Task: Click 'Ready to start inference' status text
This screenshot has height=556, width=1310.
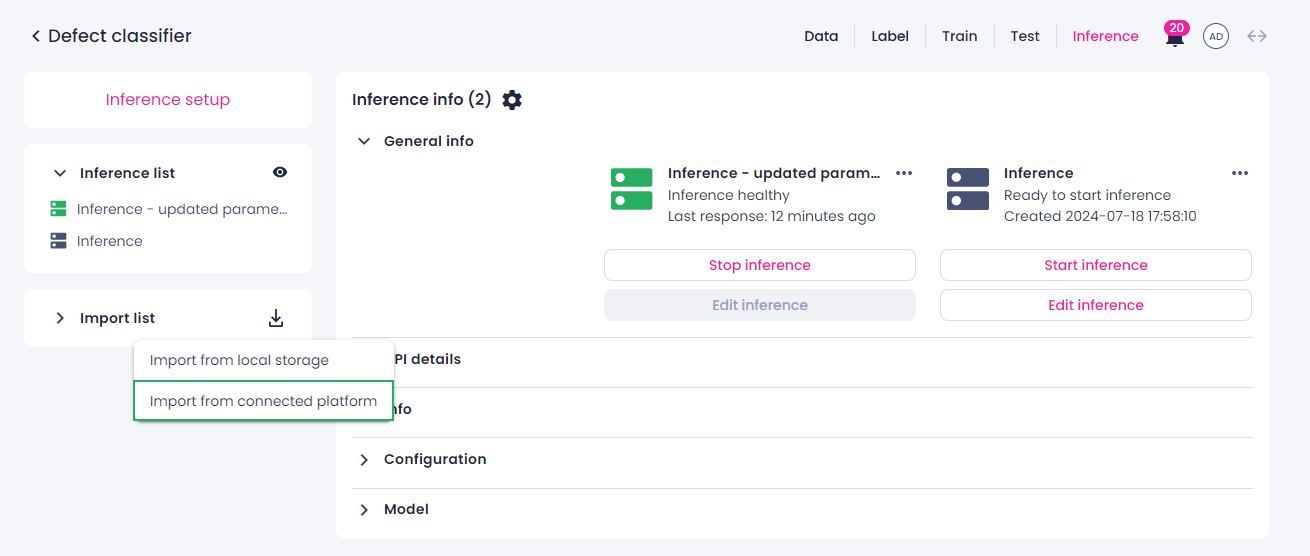Action: (x=1087, y=195)
